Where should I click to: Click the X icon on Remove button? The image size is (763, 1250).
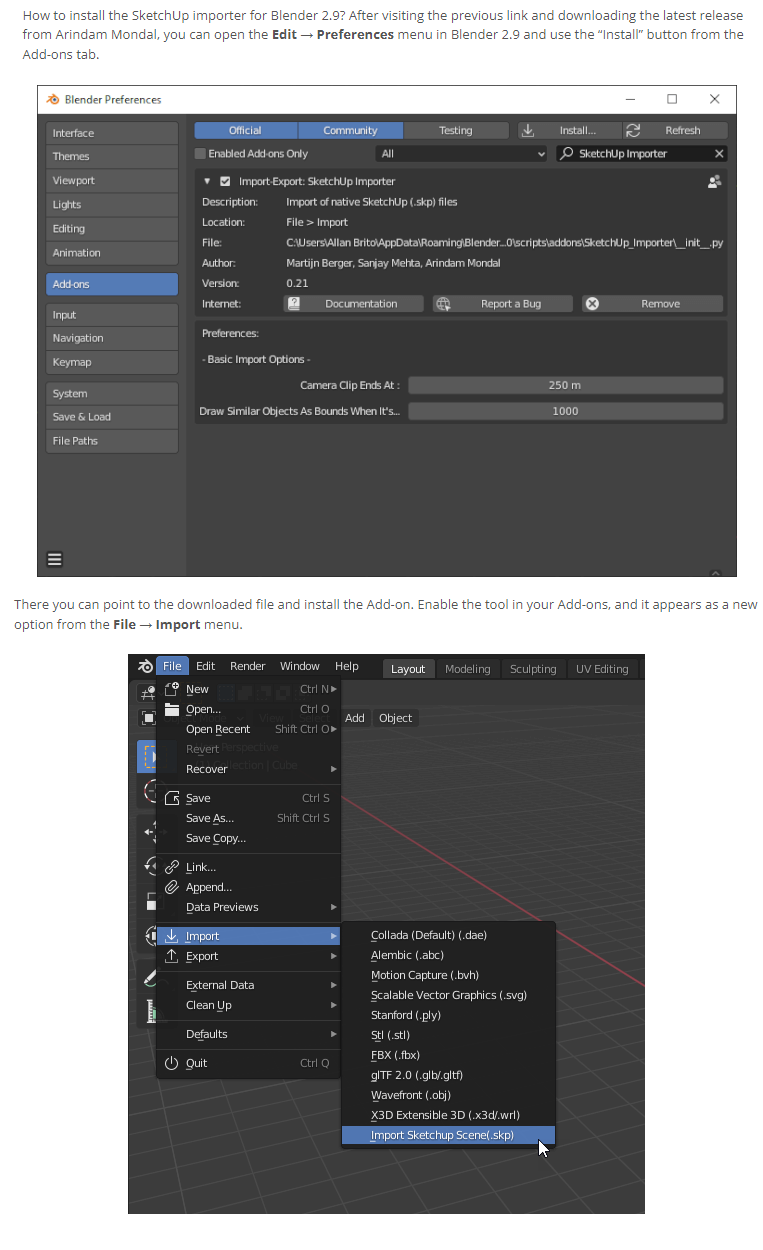[592, 304]
